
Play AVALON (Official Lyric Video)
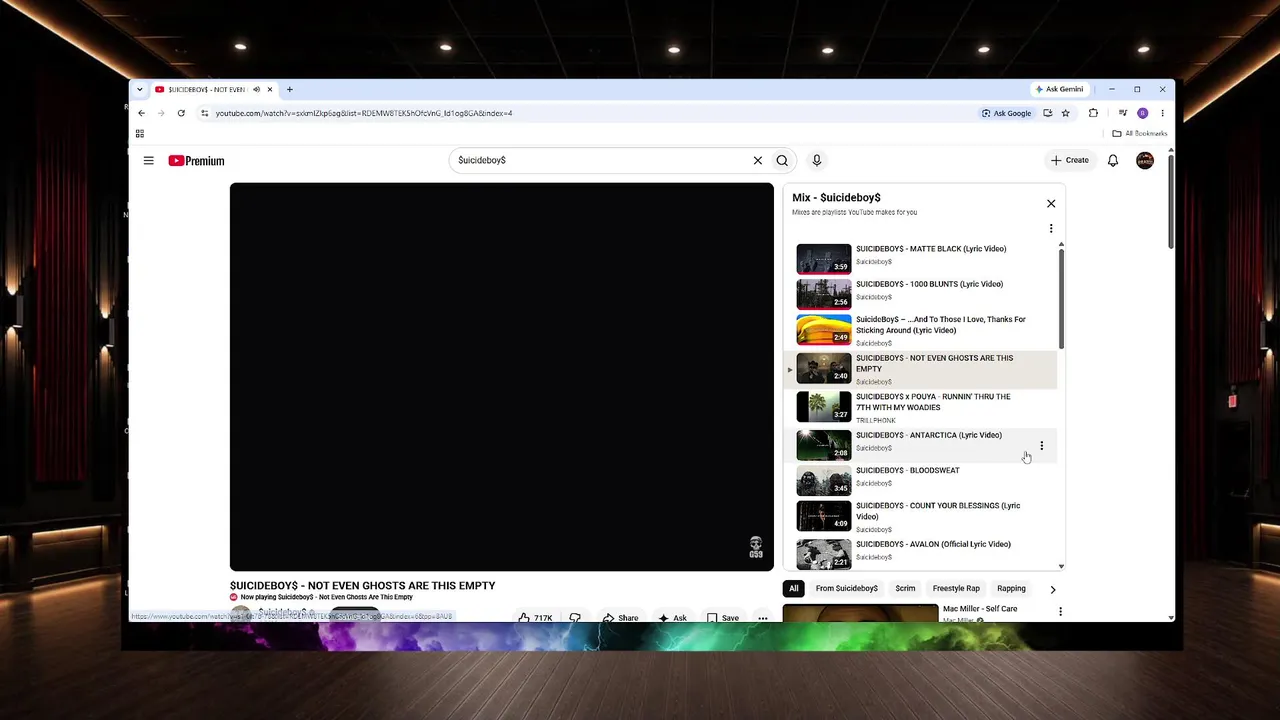[921, 553]
